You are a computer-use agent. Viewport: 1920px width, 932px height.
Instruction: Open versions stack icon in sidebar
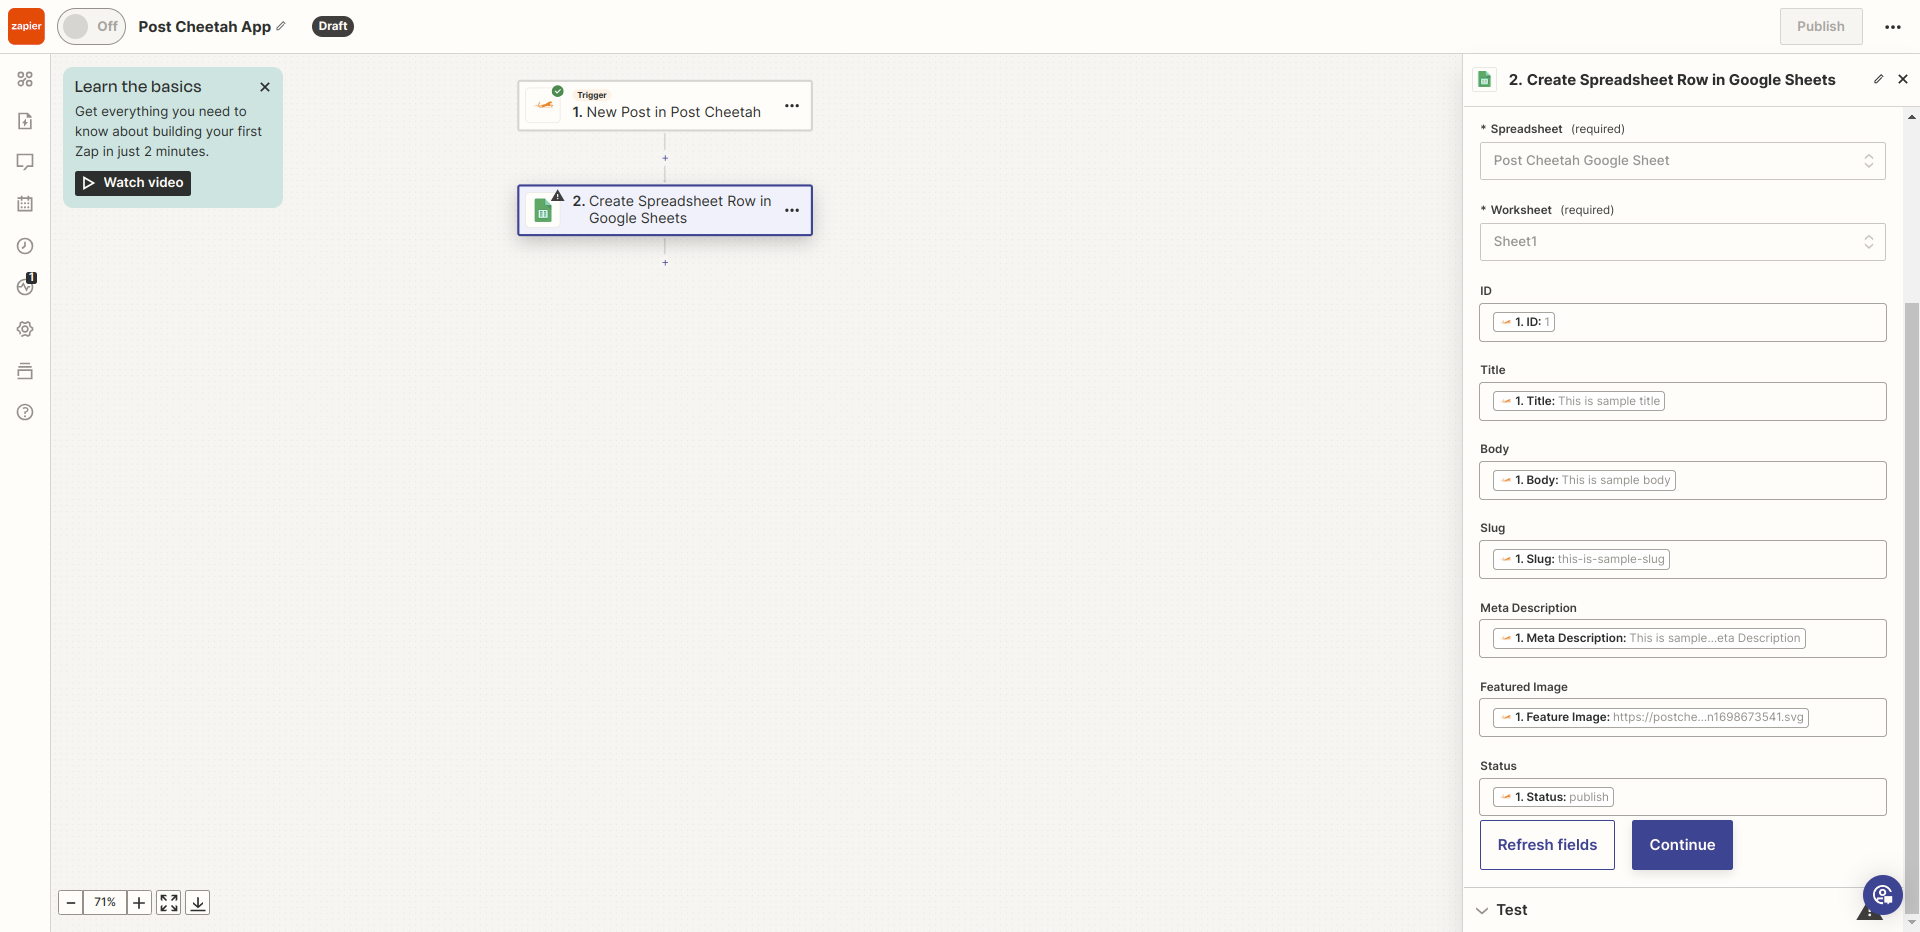tap(25, 371)
